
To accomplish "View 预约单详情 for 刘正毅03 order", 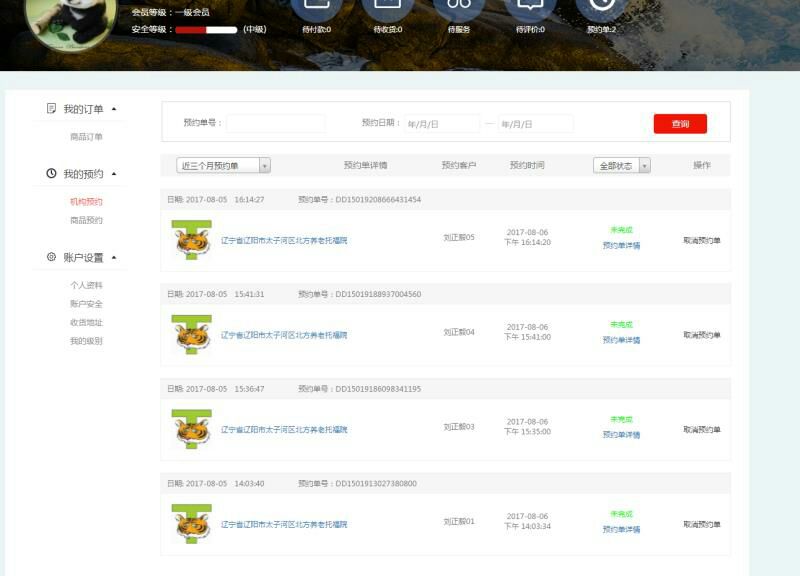I will click(621, 435).
